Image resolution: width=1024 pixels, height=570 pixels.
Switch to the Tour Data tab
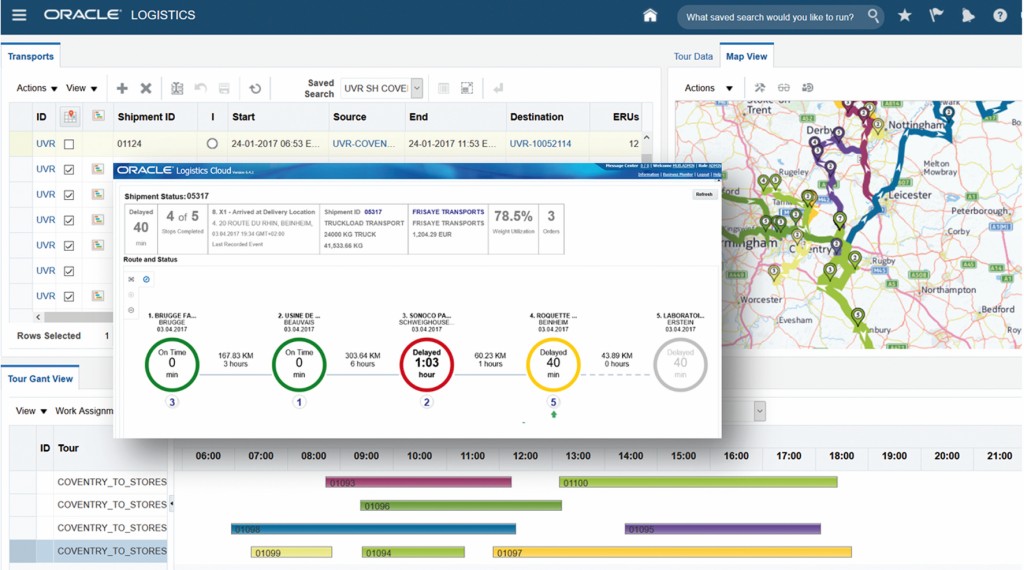click(x=693, y=57)
